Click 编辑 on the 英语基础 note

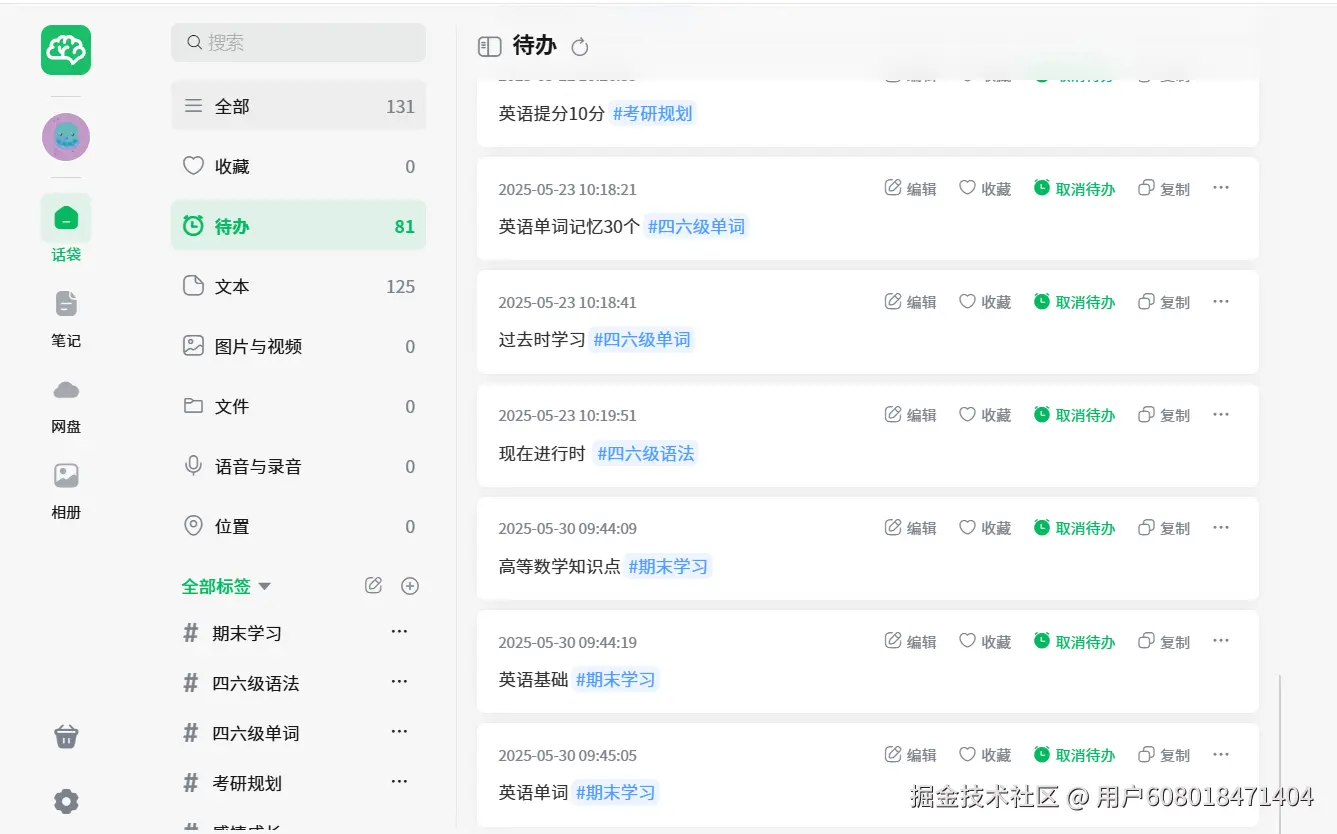[x=911, y=642]
